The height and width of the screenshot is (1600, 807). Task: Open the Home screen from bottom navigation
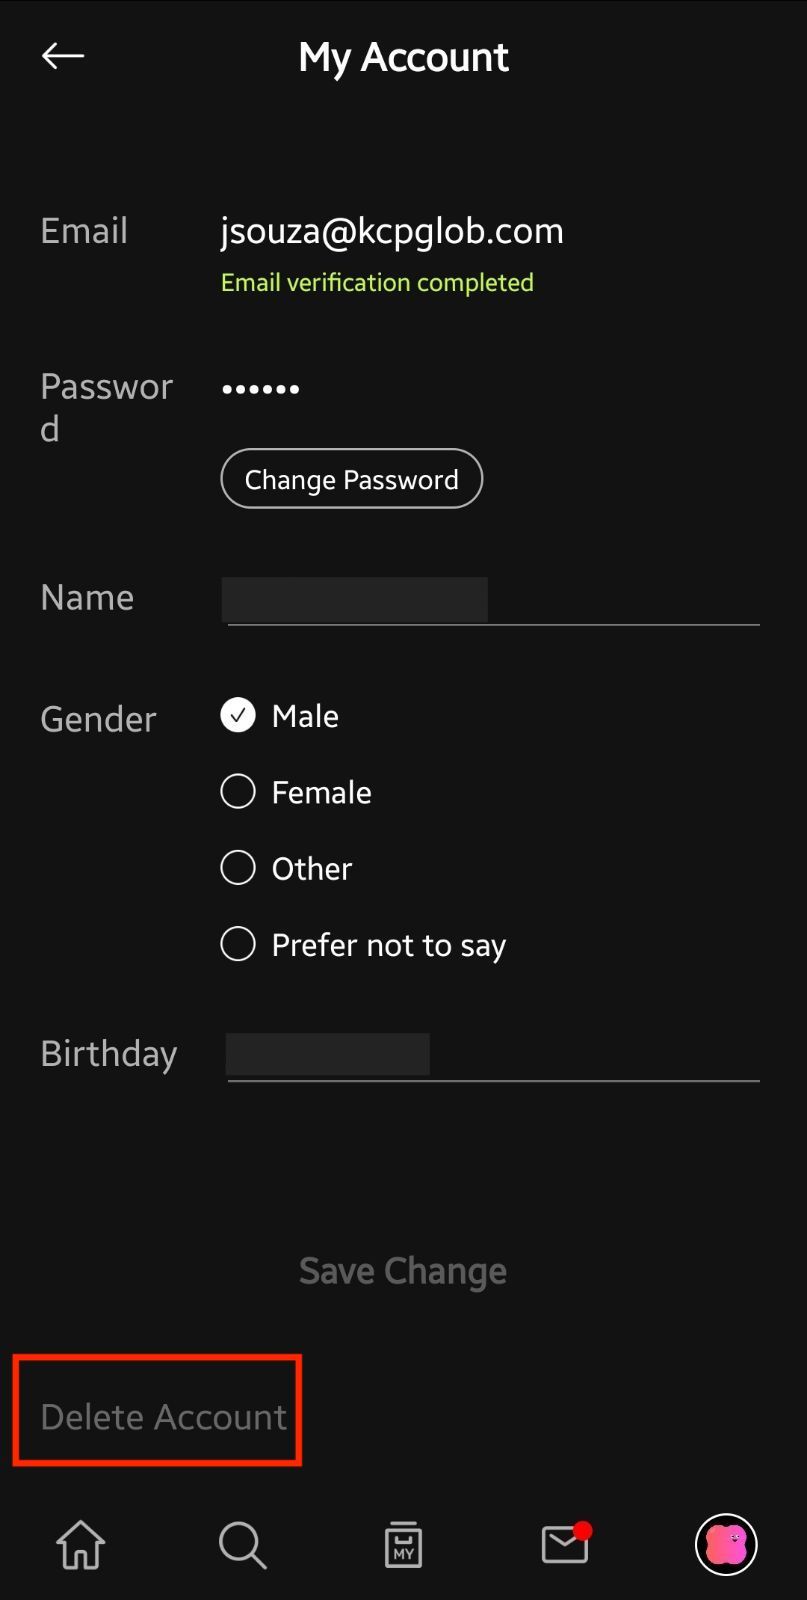coord(80,1544)
